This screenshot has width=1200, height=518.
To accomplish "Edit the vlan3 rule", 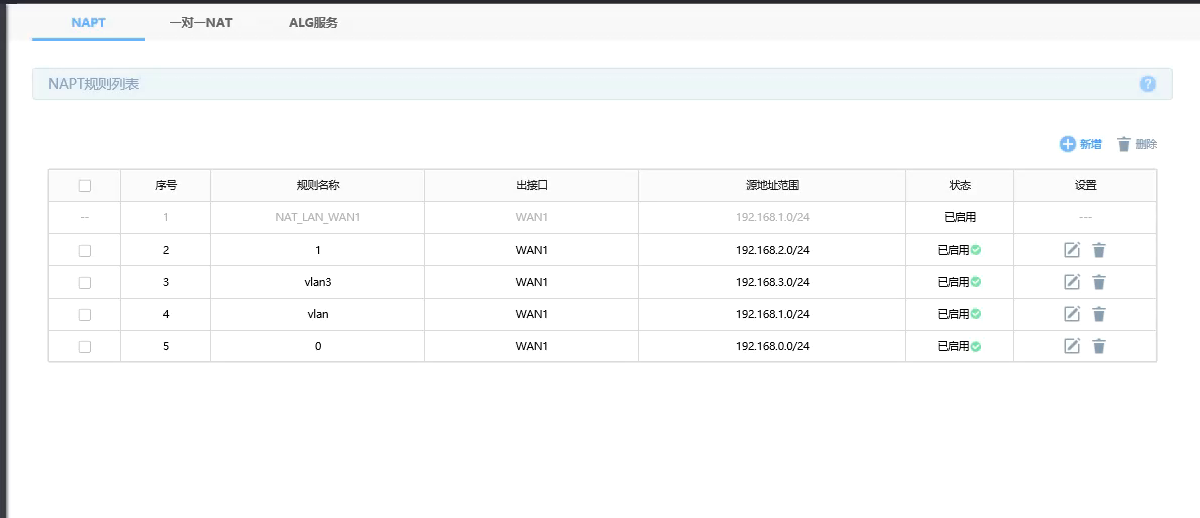I will (x=1072, y=282).
